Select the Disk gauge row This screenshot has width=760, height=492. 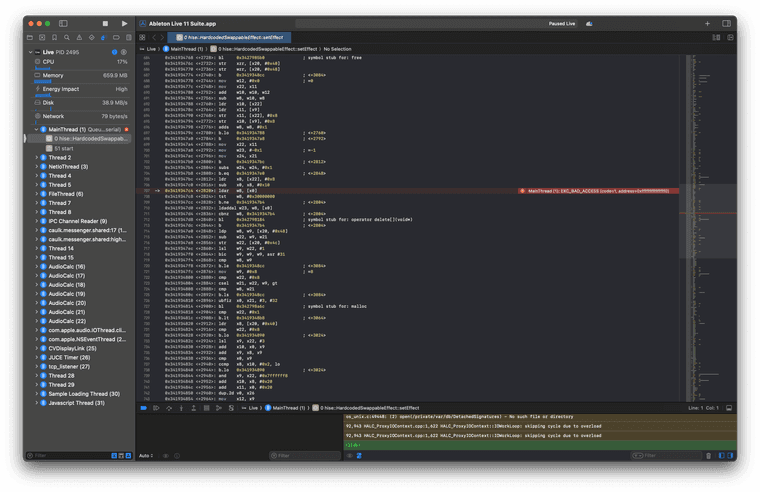click(81, 103)
